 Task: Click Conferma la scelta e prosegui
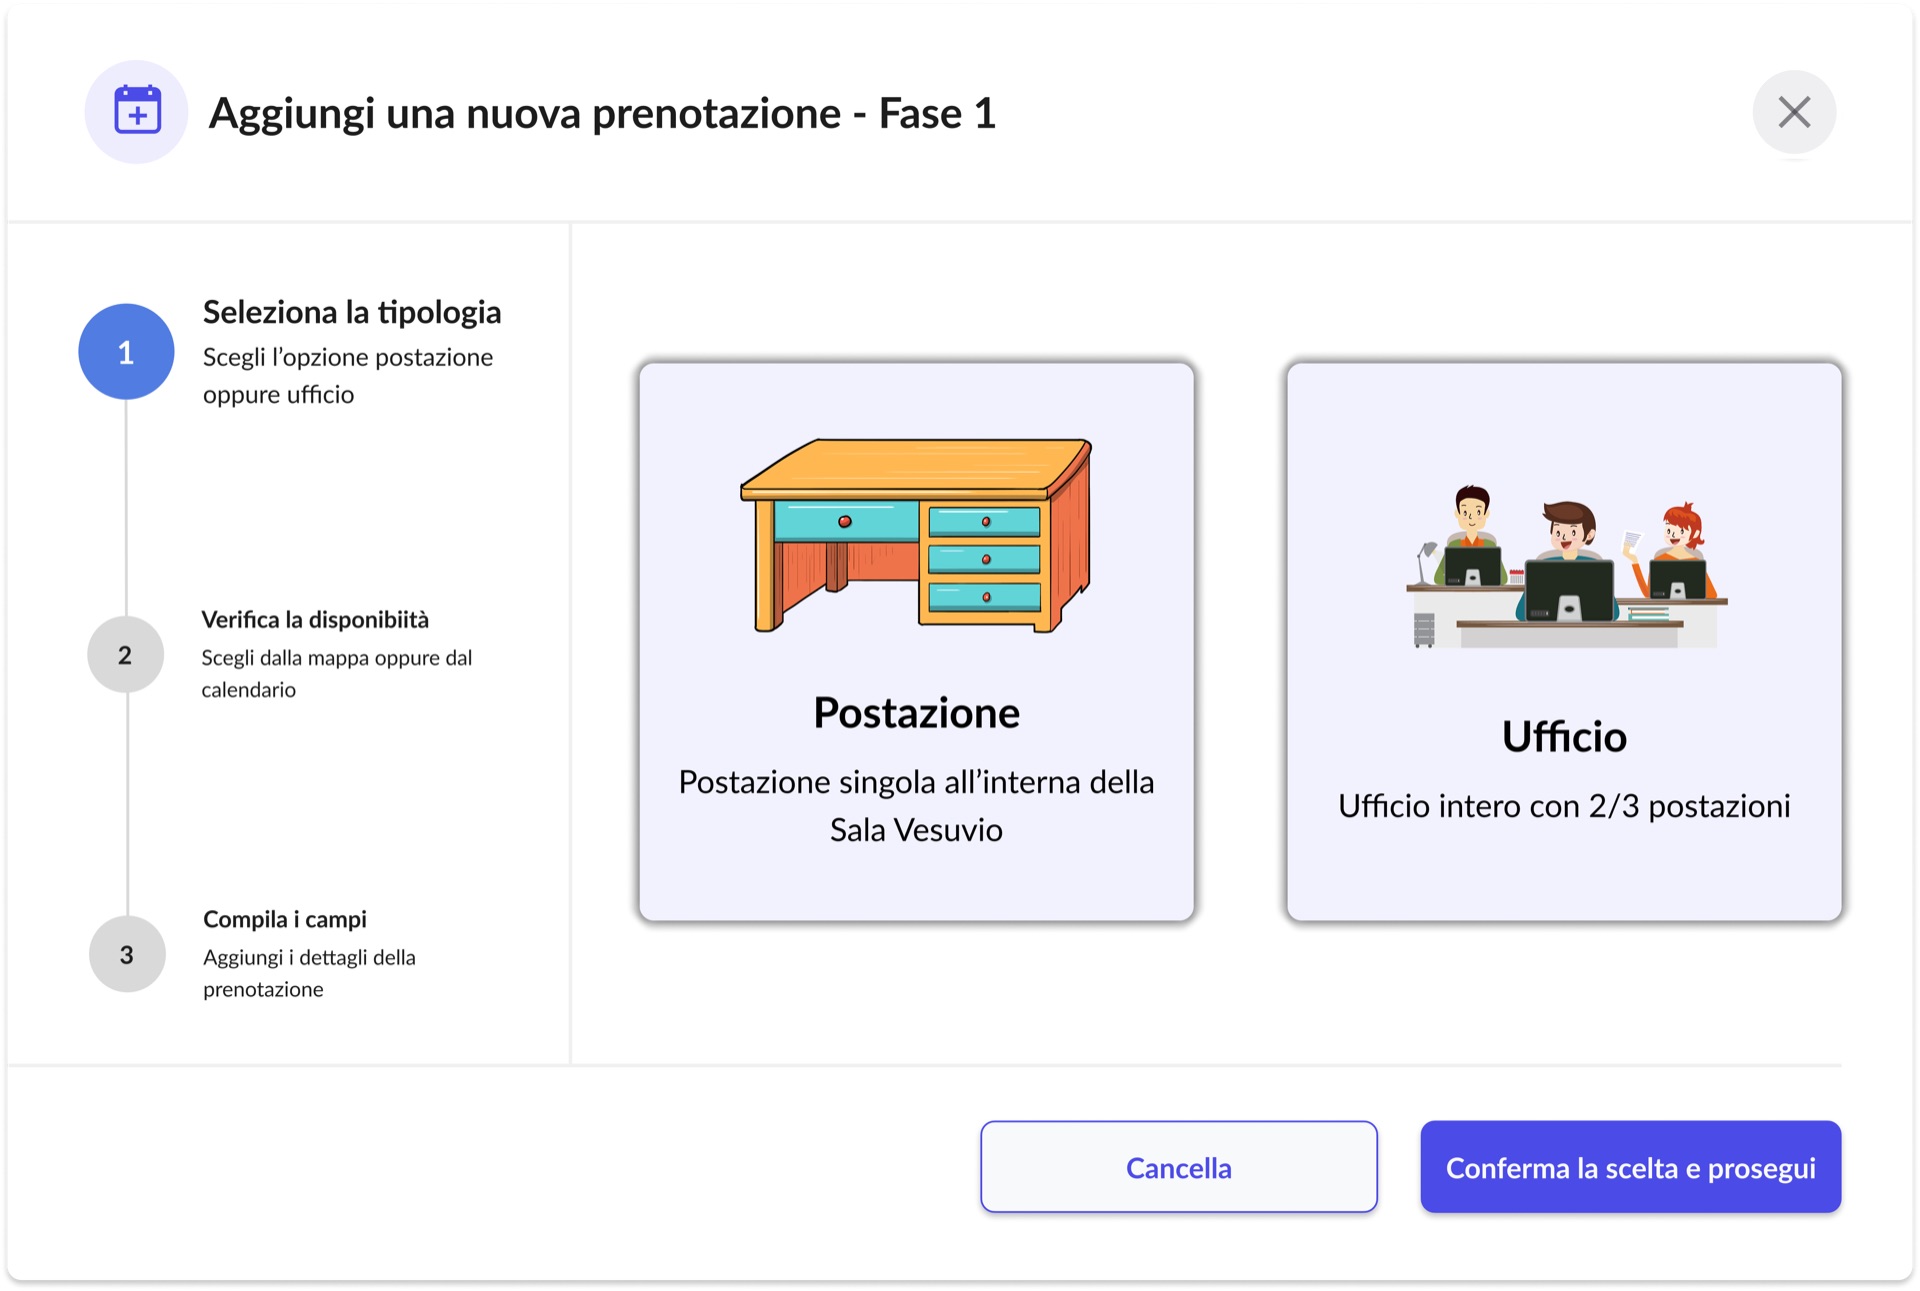pyautogui.click(x=1630, y=1167)
